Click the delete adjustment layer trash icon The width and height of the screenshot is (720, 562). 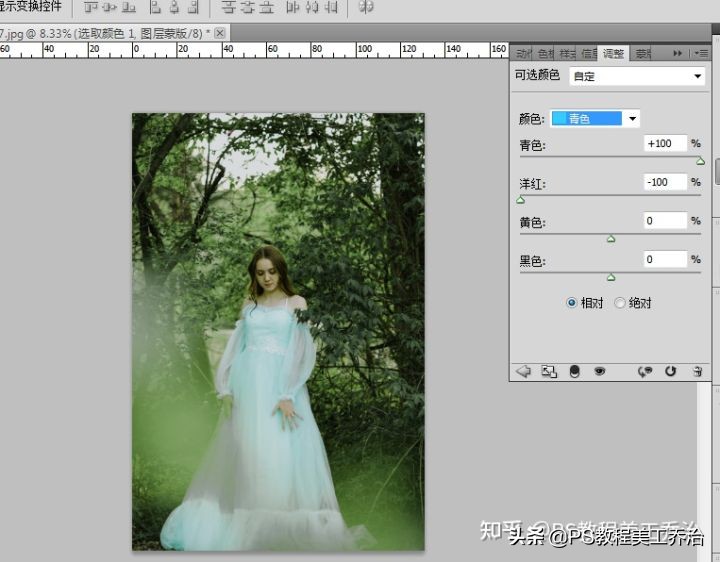(x=697, y=371)
